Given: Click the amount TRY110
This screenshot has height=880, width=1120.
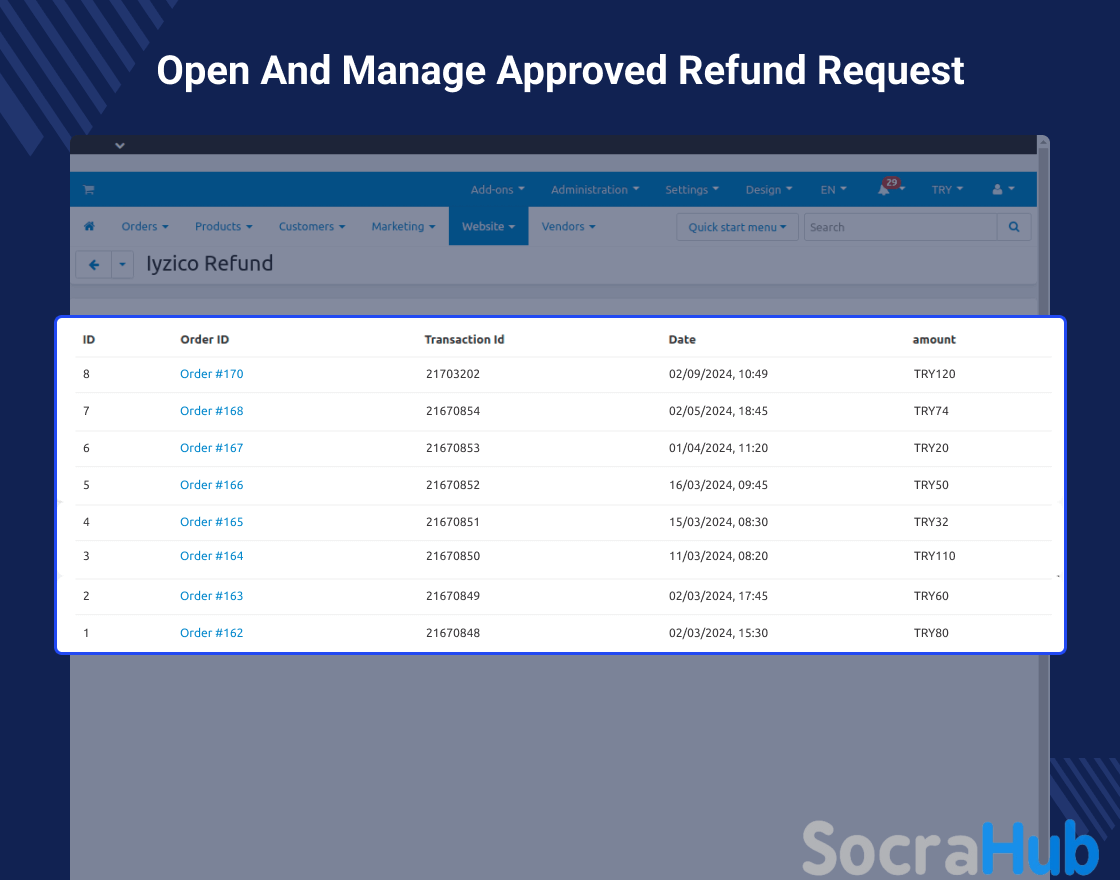Looking at the screenshot, I should tap(934, 556).
